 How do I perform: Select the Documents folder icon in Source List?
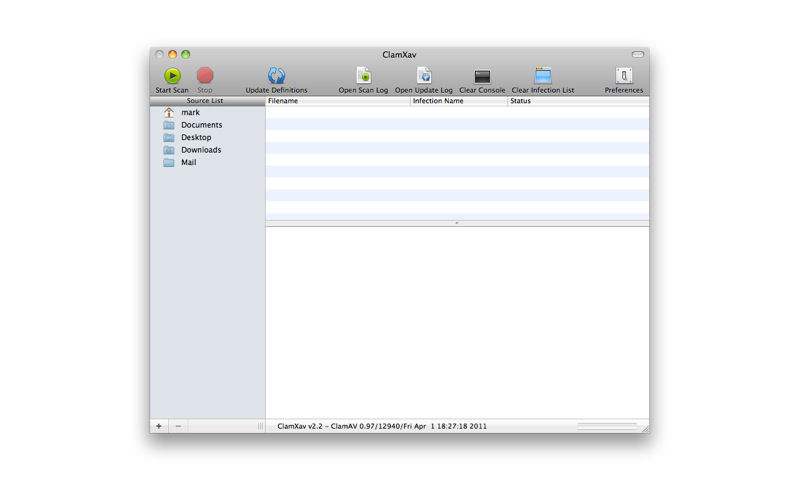(169, 125)
